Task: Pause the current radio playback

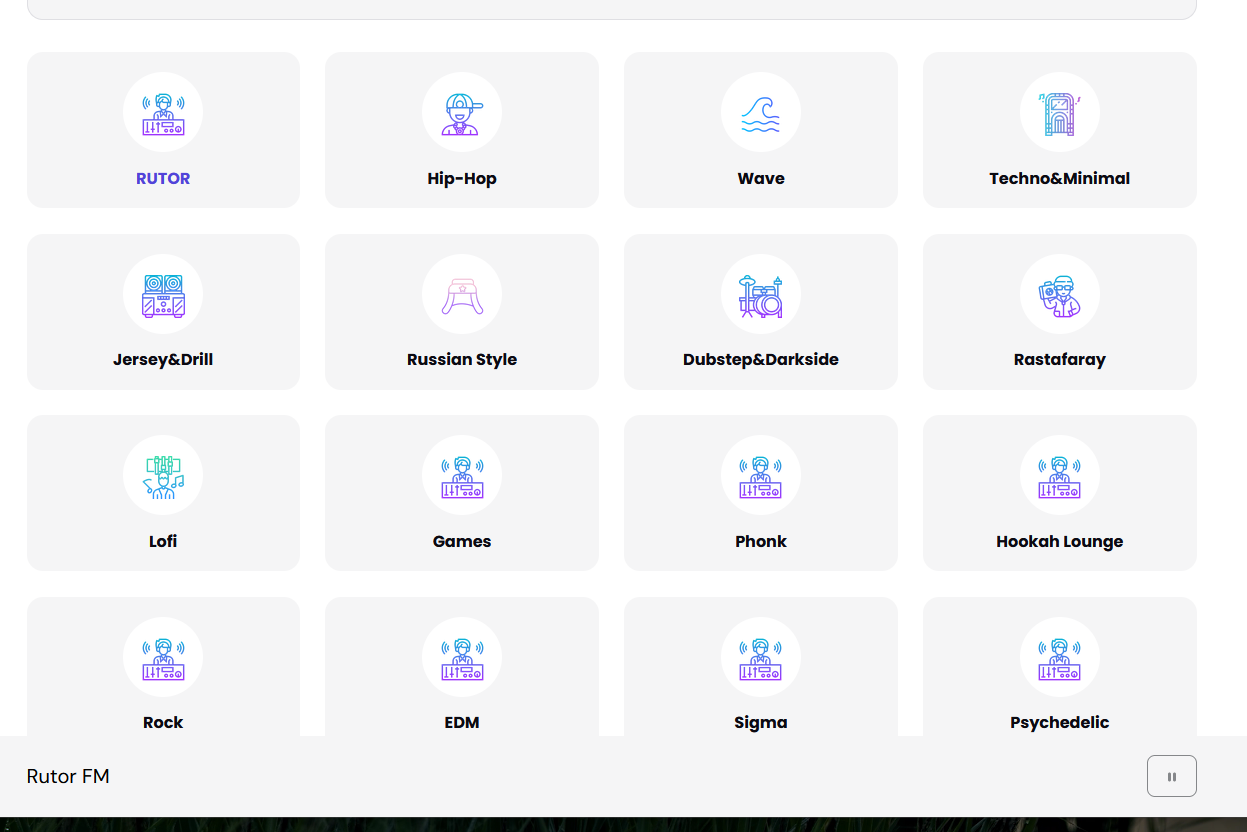Action: point(1171,775)
